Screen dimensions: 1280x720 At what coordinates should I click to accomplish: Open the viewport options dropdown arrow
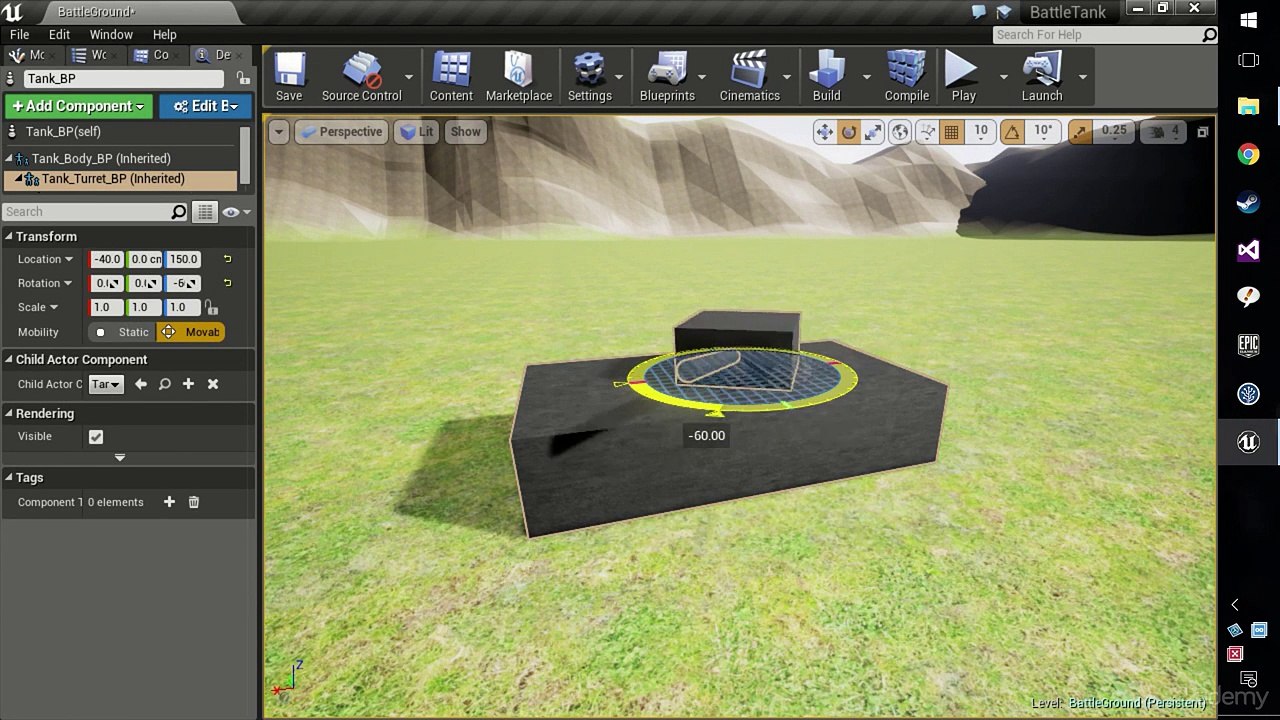[279, 132]
